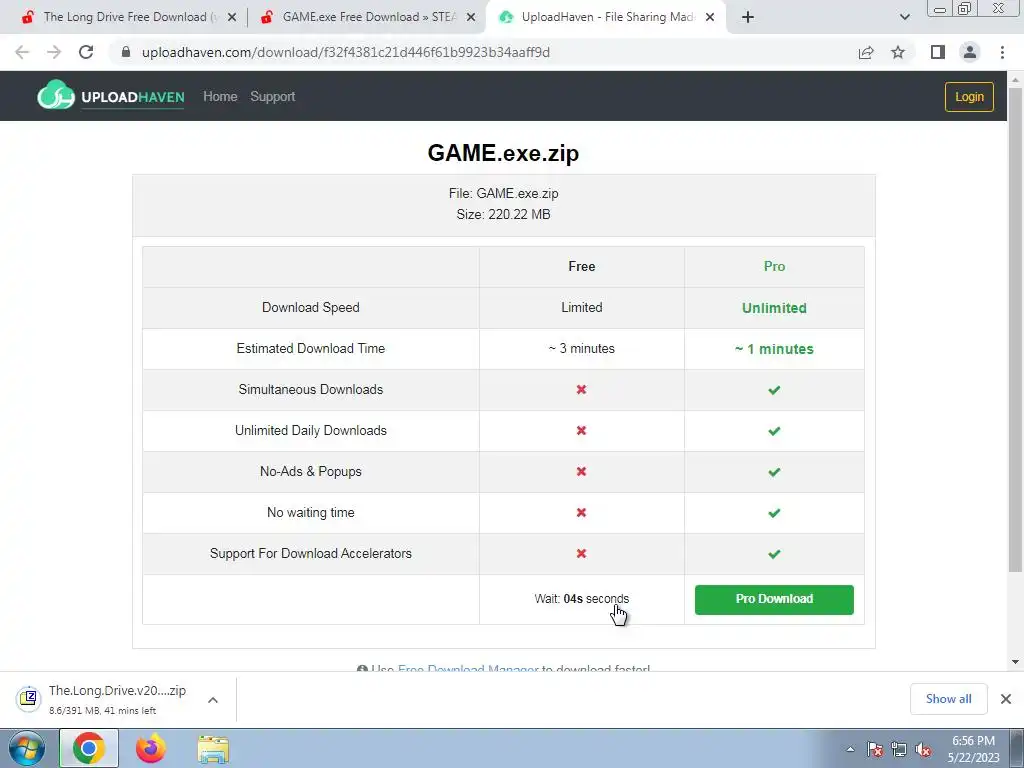The height and width of the screenshot is (768, 1024).
Task: Click the green check for Unlimited Daily Downloads
Action: 774,431
